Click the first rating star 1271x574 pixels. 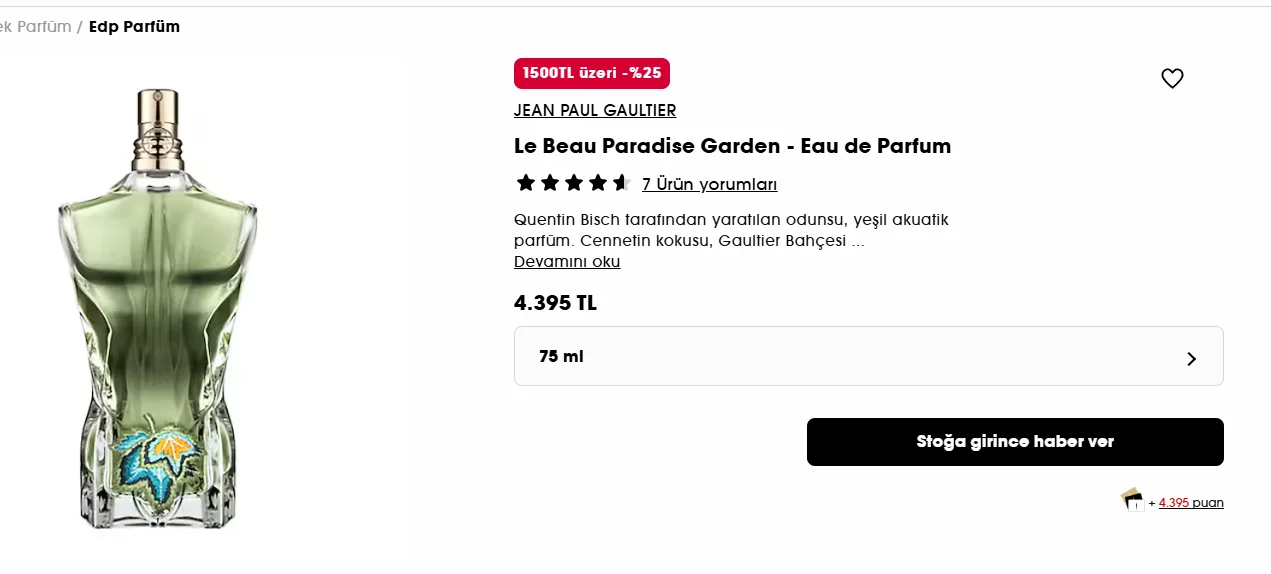[525, 183]
